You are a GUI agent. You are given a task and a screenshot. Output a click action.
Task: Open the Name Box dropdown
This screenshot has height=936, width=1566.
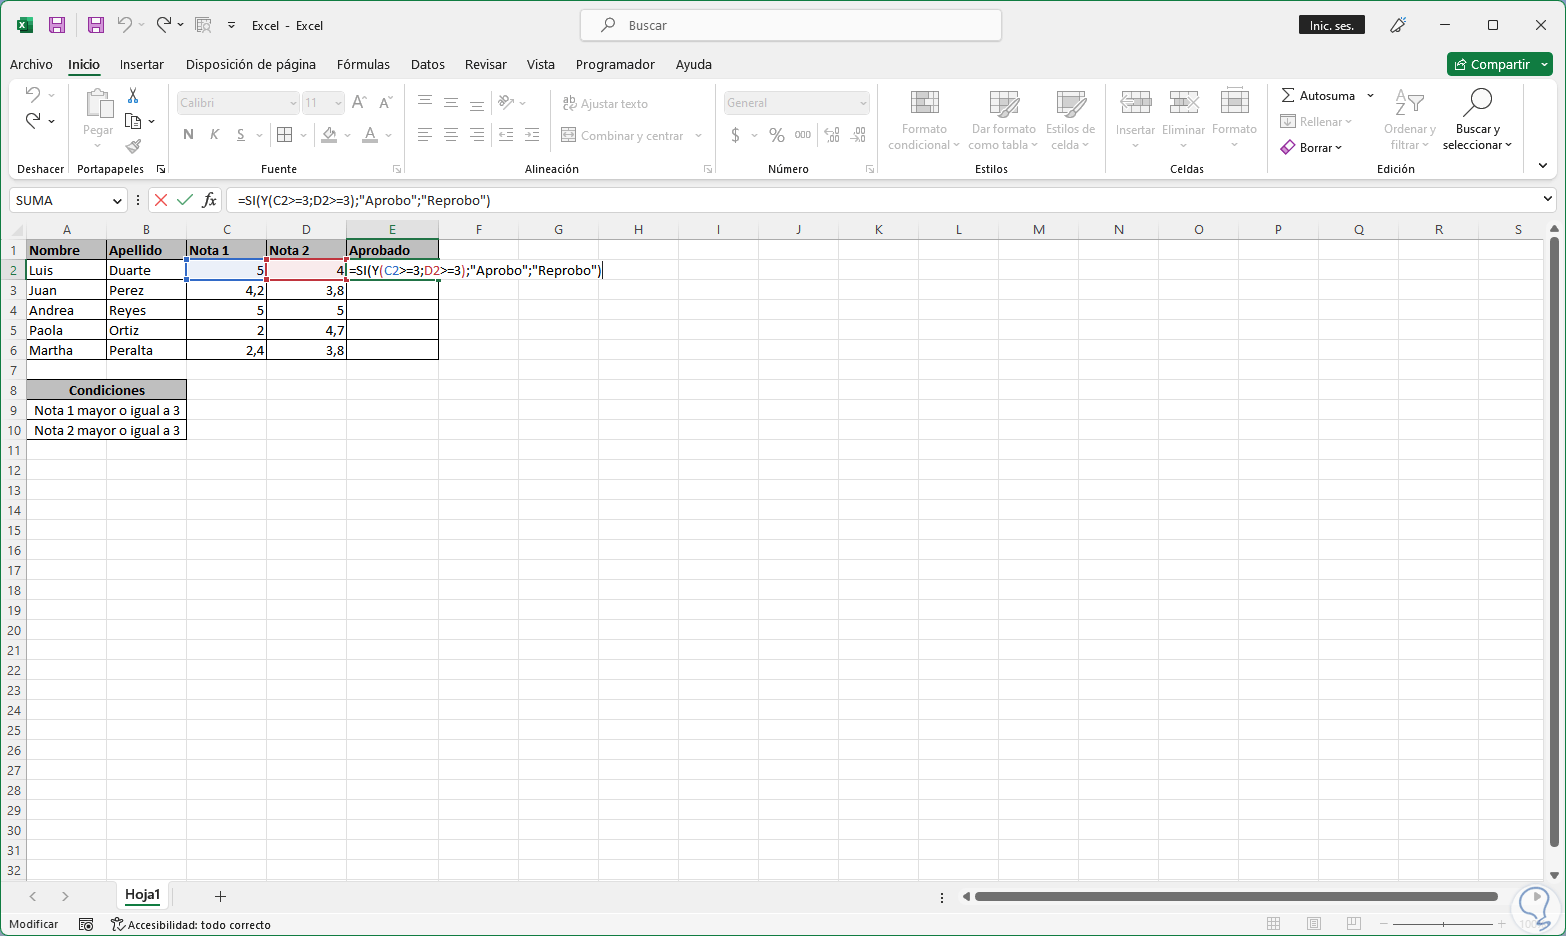[117, 201]
